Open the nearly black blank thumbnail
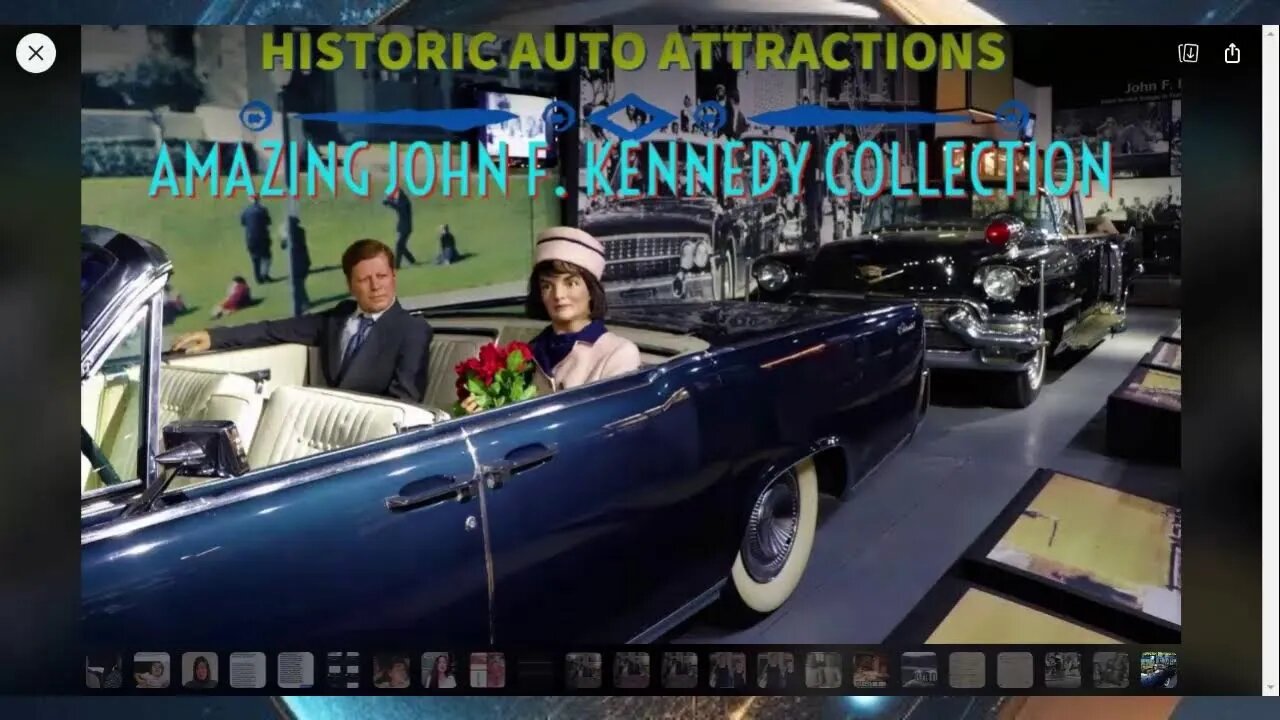 pos(535,670)
